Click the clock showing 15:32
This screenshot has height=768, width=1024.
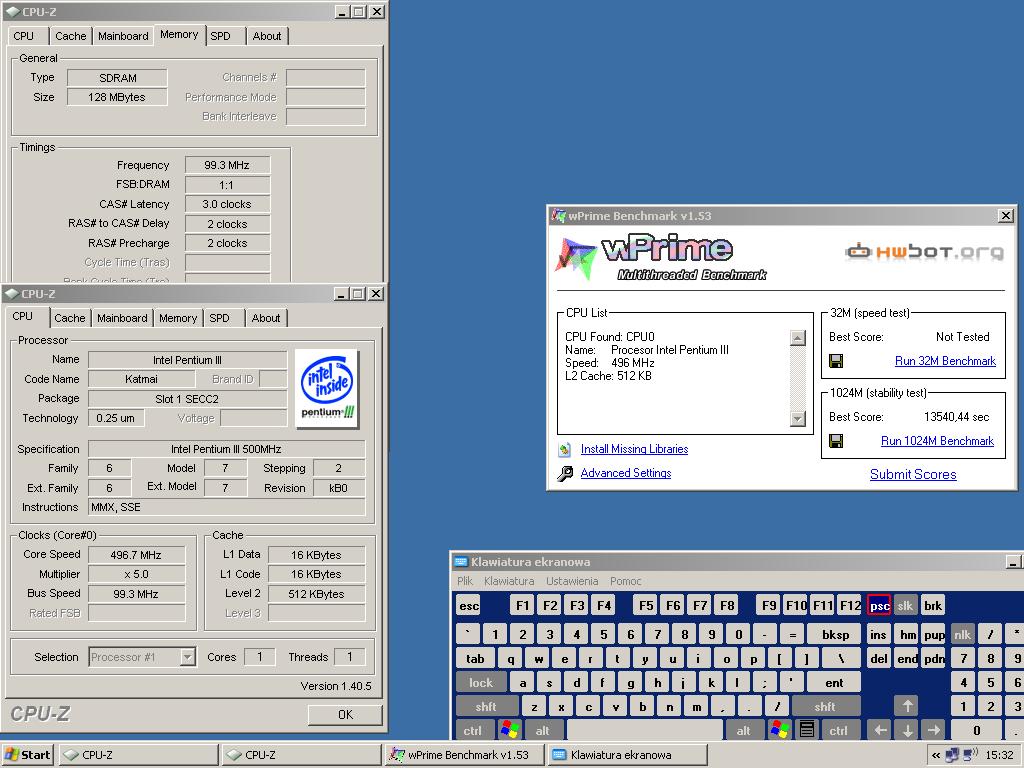999,755
